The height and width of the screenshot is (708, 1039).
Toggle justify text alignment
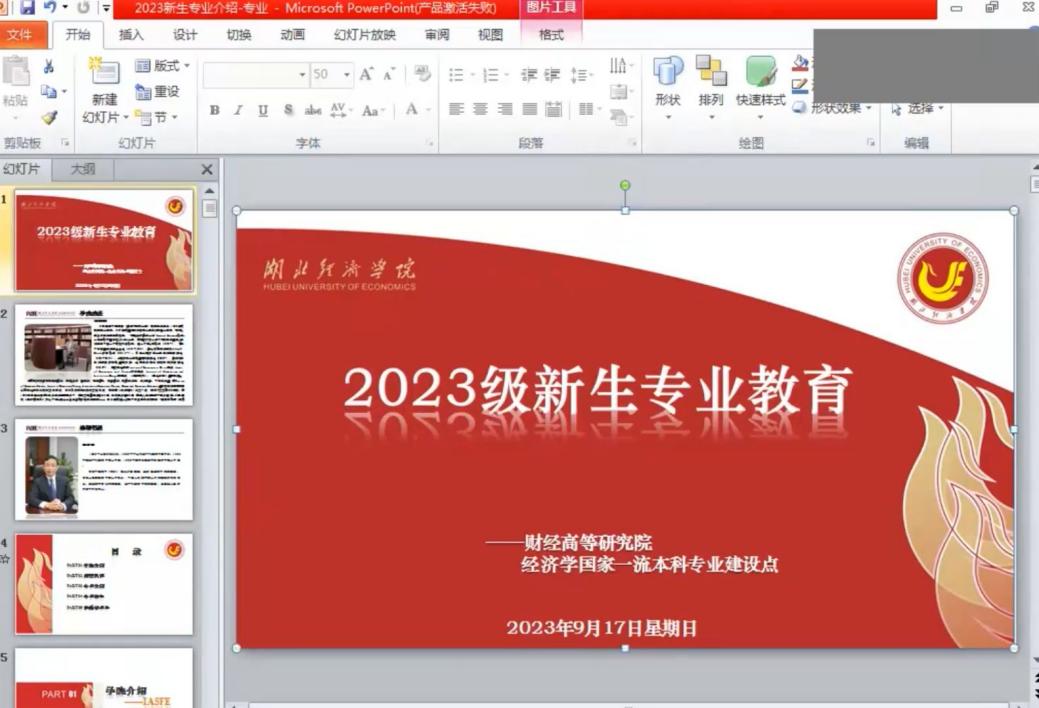tap(529, 109)
